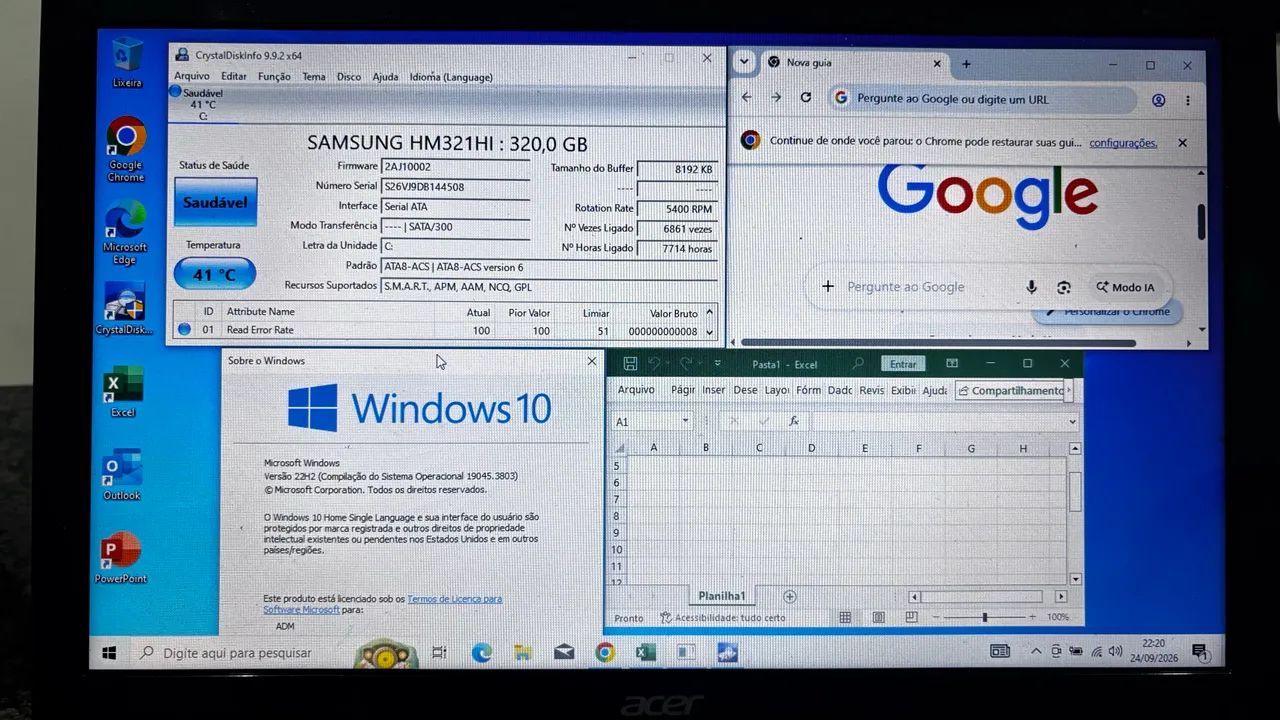Viewport: 1280px width, 720px height.
Task: Click the Saudável health status button
Action: 216,202
